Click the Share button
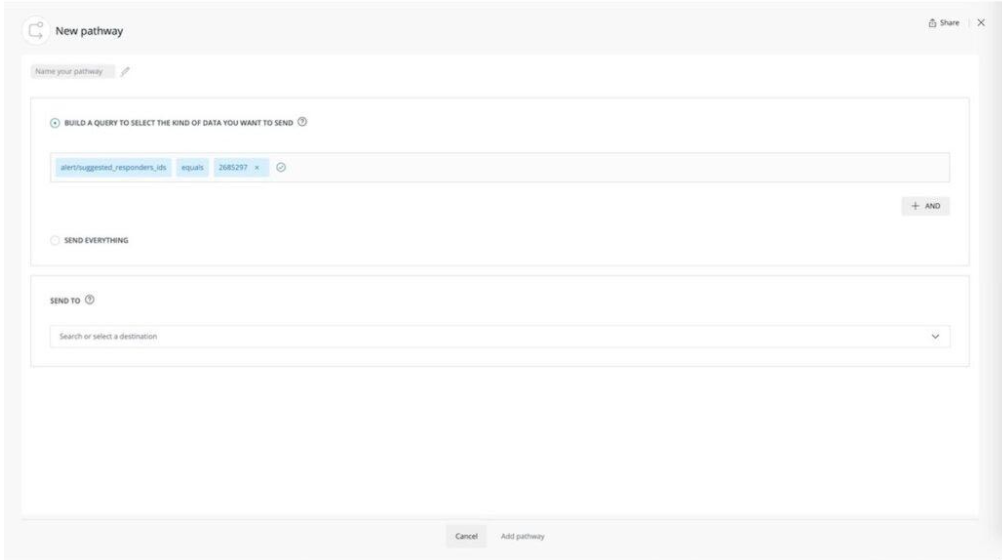Viewport: 1002px width, 560px height. (x=944, y=23)
